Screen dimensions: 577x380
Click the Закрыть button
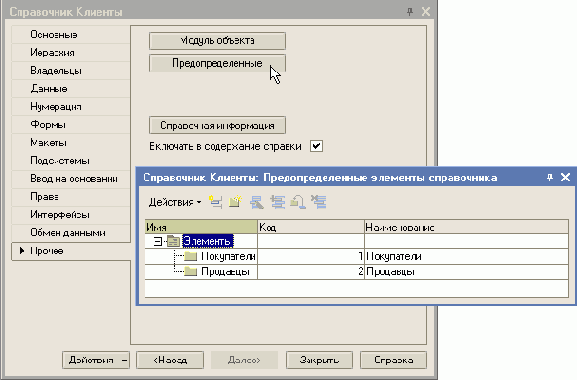coord(319,360)
